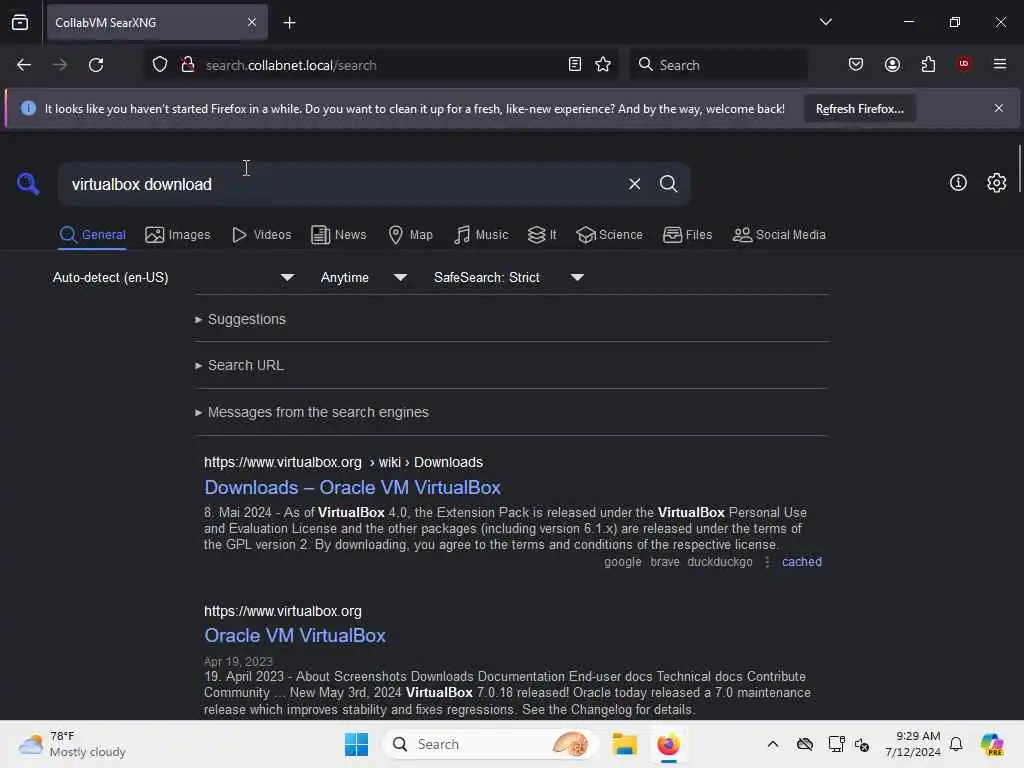Open the https://www.virtualbox.org URL of second result
This screenshot has height=768, width=1024.
[x=282, y=611]
